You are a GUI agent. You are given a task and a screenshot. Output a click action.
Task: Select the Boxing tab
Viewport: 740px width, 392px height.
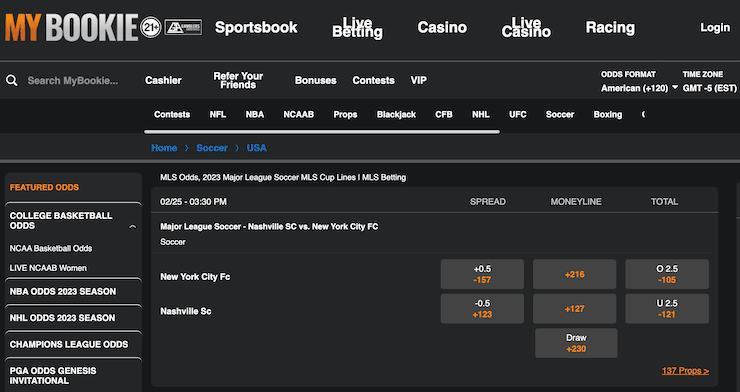coord(608,115)
